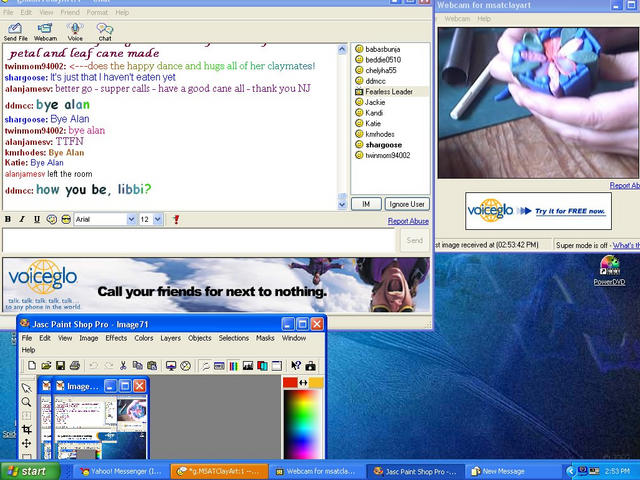Open the audibles sunglasses face icon

tap(66, 220)
